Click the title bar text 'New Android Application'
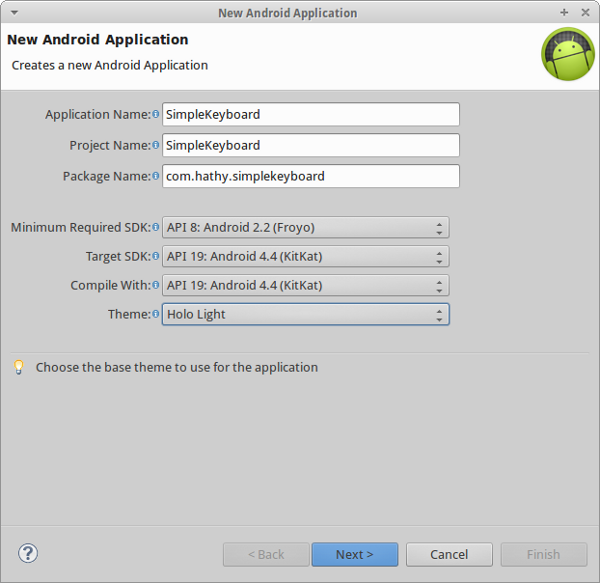Screen dimensions: 600x583 pos(288,13)
